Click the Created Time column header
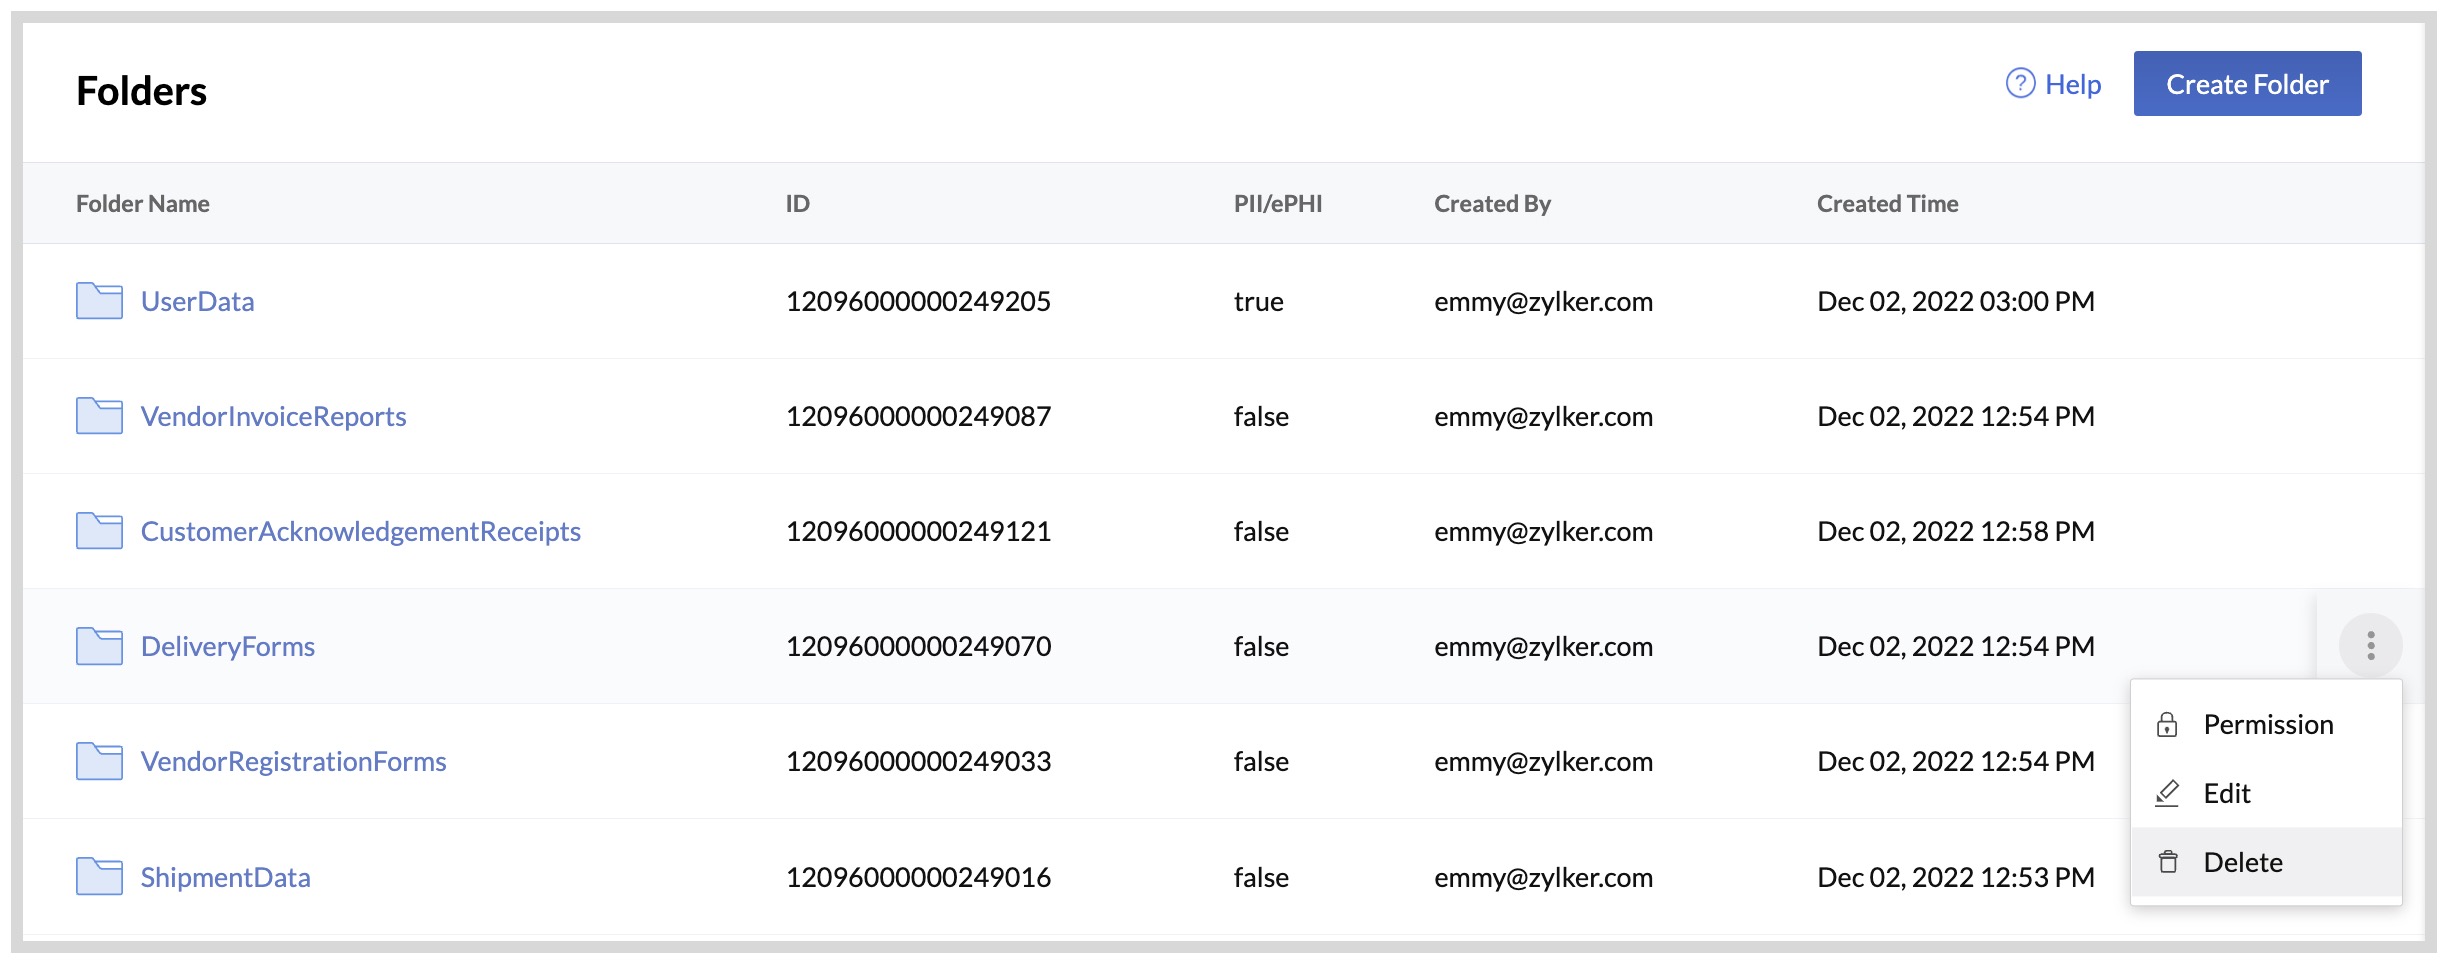The height and width of the screenshot is (964, 2448). 1887,204
